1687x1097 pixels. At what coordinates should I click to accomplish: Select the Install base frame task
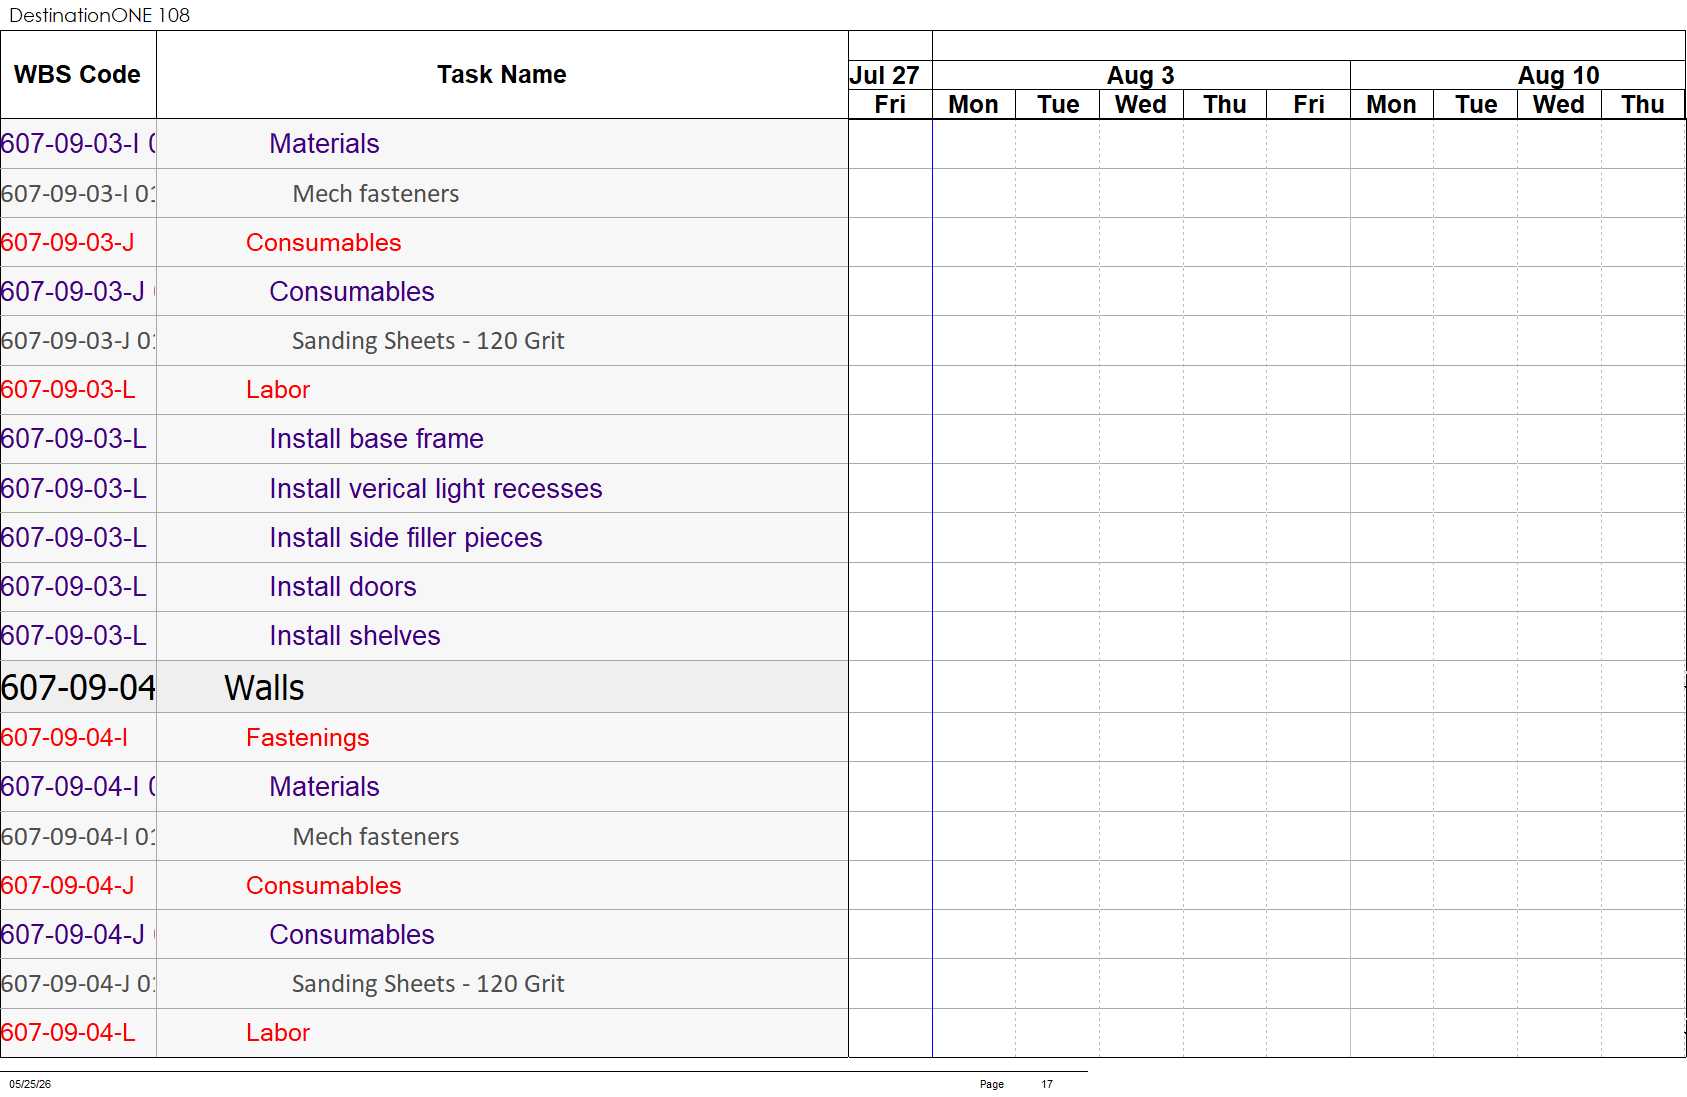click(502, 438)
